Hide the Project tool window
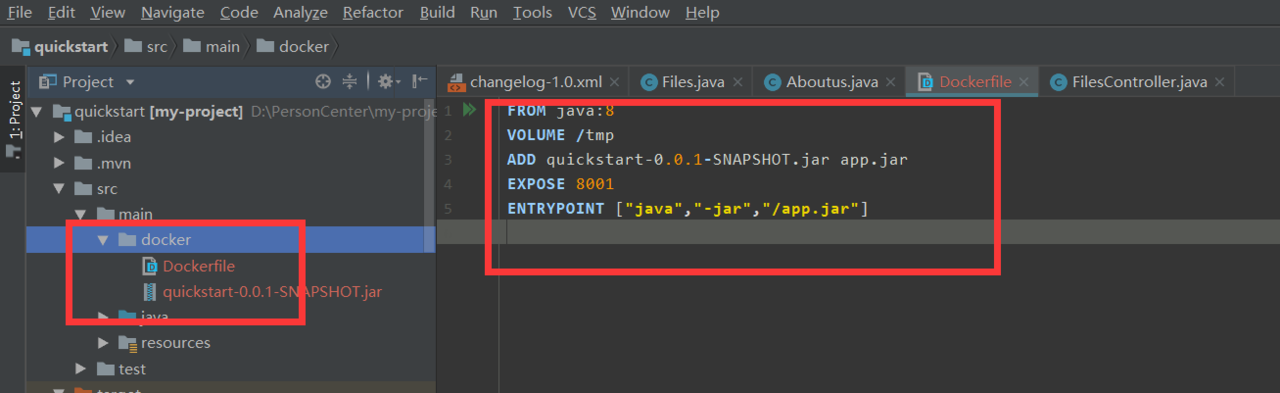This screenshot has height=393, width=1280. (420, 82)
